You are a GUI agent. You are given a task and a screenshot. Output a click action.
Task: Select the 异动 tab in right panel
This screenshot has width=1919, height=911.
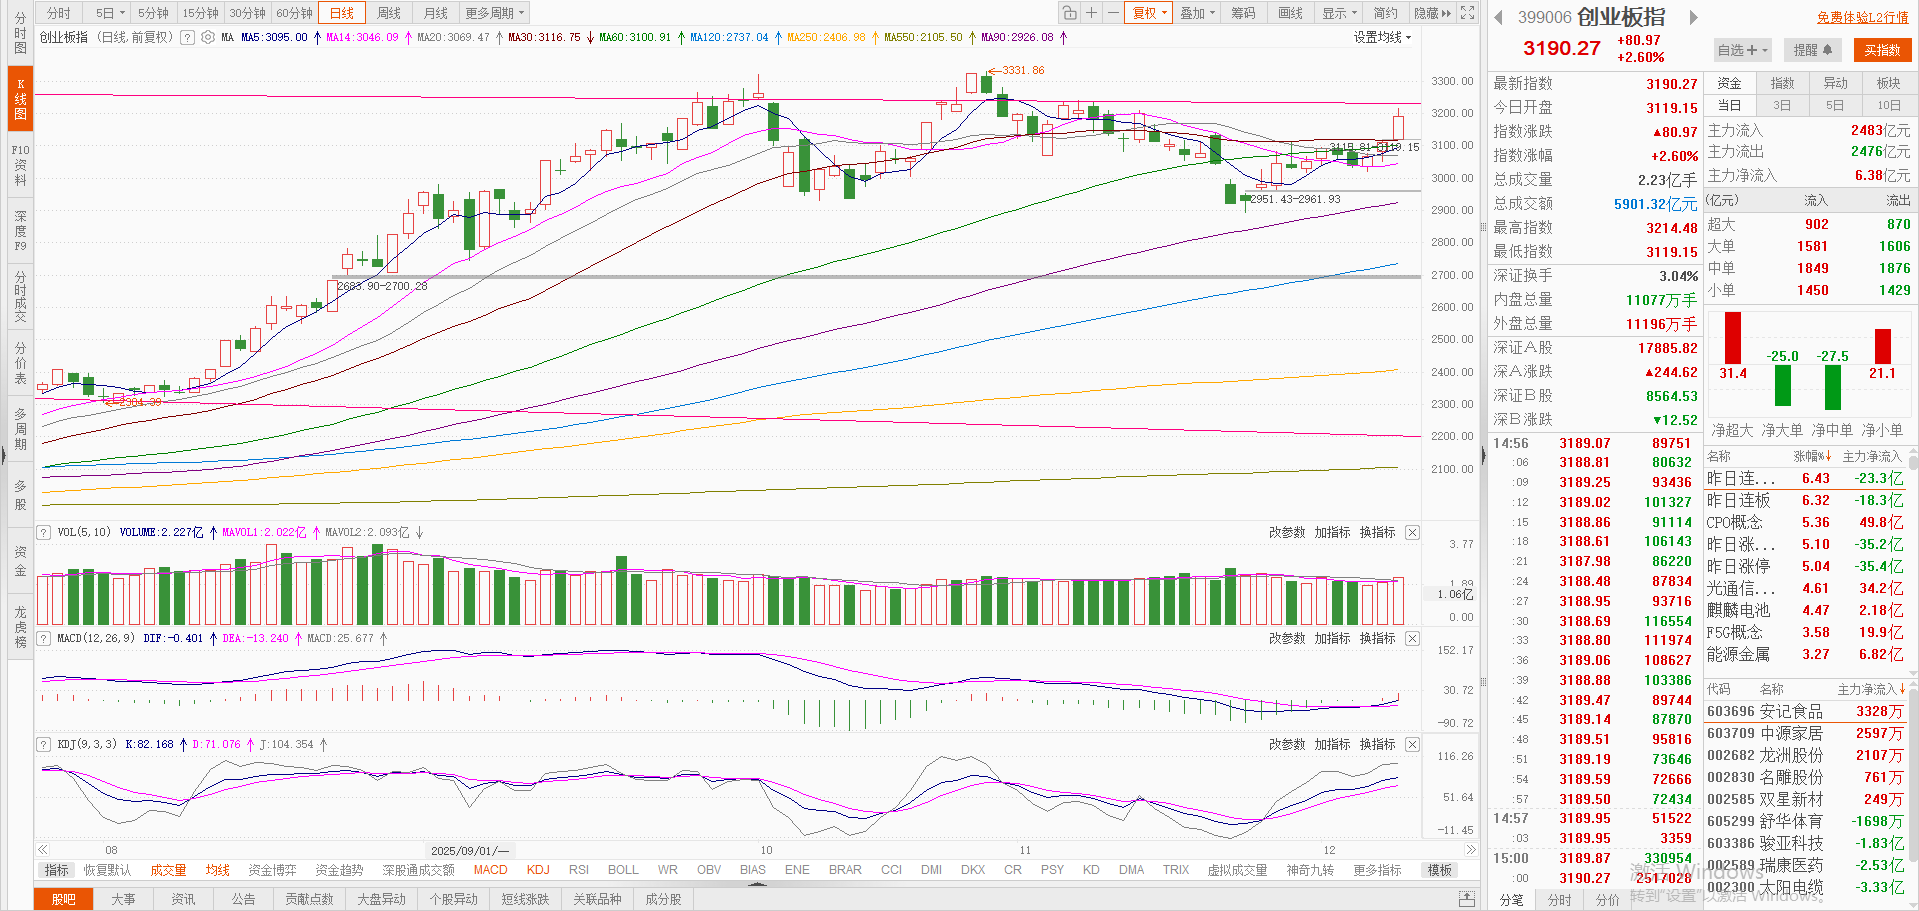1835,83
